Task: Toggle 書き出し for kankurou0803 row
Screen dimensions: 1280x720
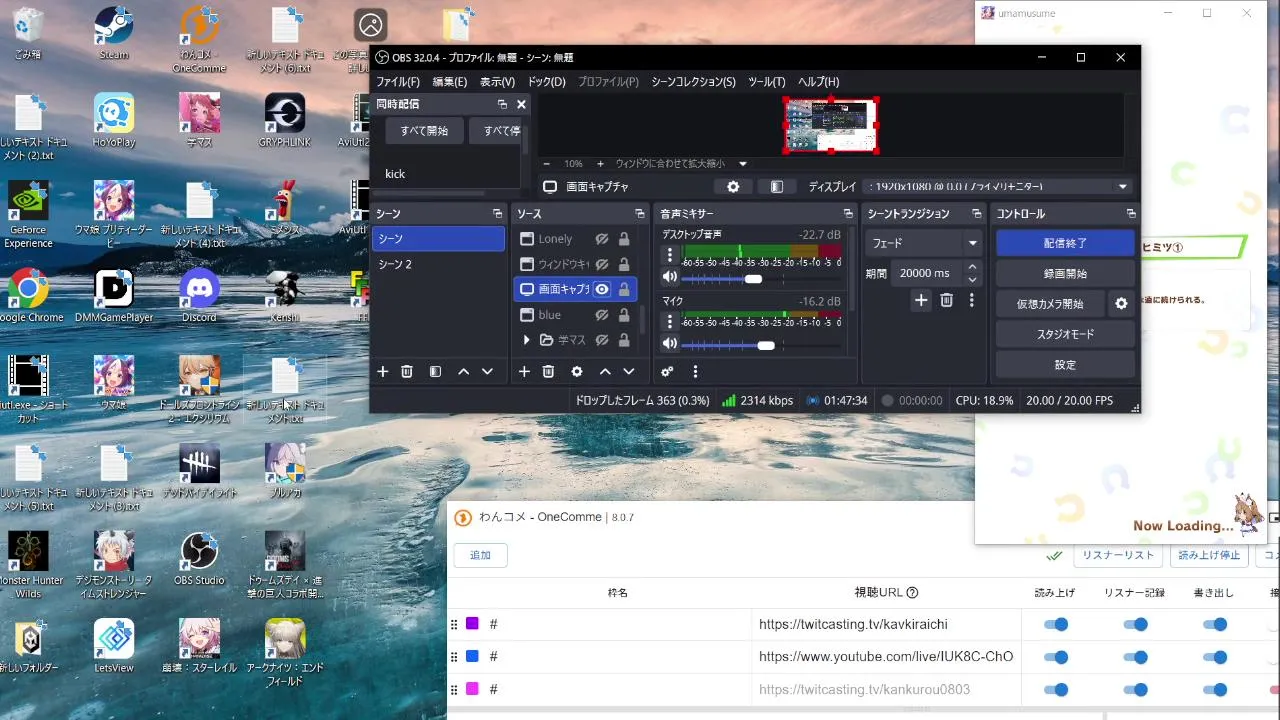Action: (x=1215, y=689)
